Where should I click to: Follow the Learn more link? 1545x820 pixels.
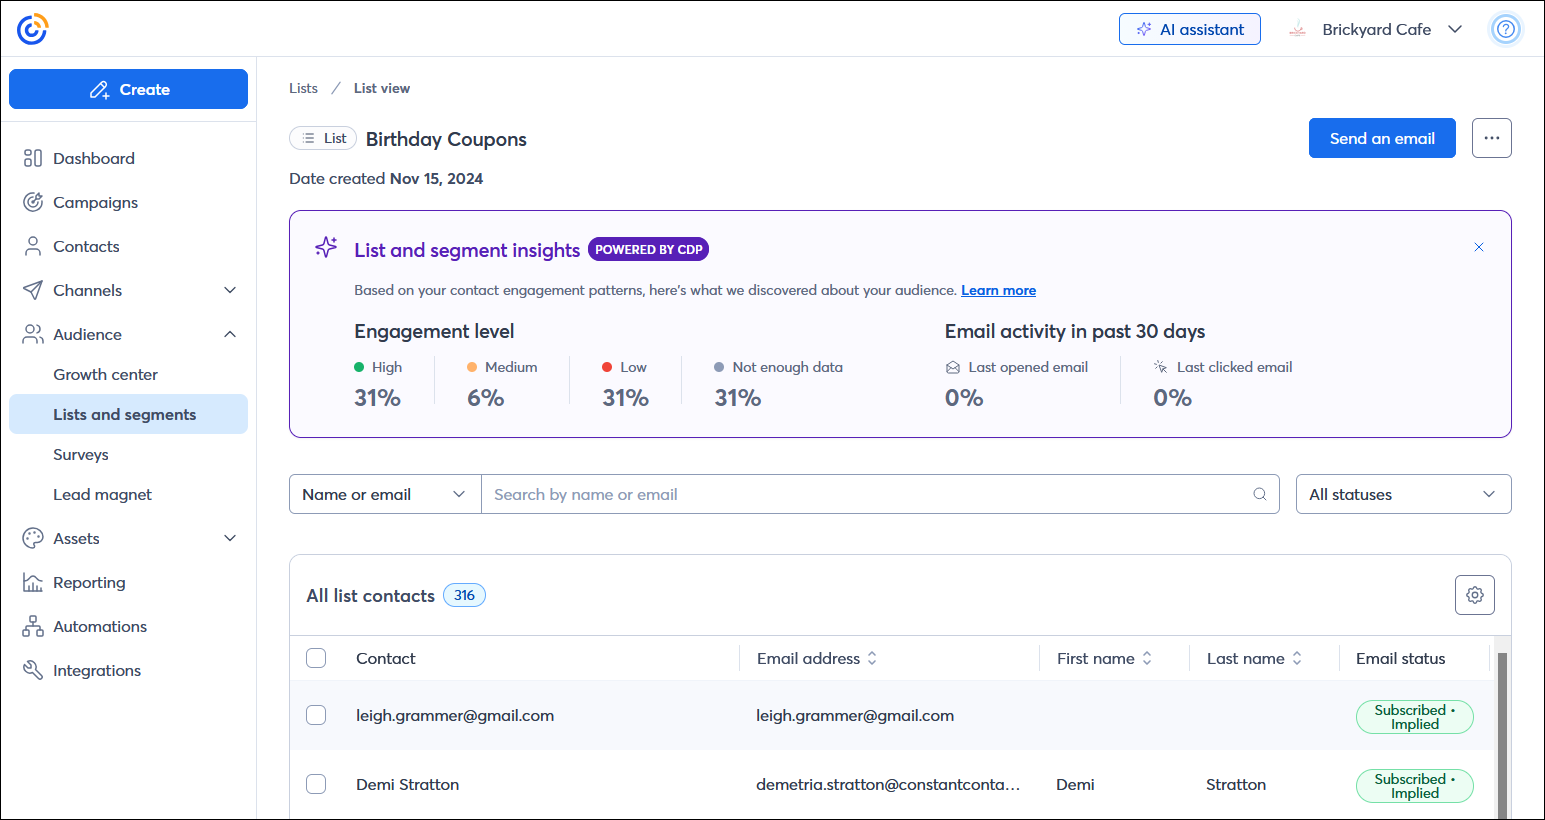[998, 290]
